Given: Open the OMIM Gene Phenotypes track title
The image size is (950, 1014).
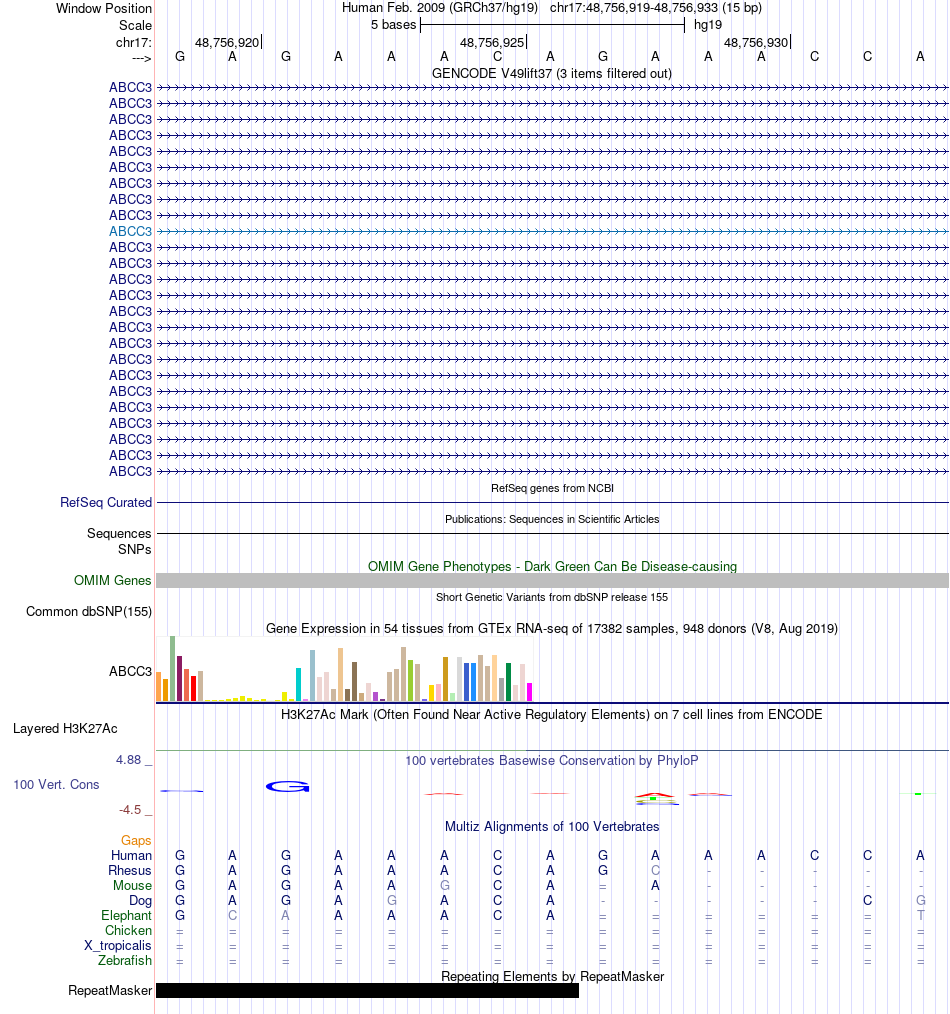Looking at the screenshot, I should coord(552,566).
